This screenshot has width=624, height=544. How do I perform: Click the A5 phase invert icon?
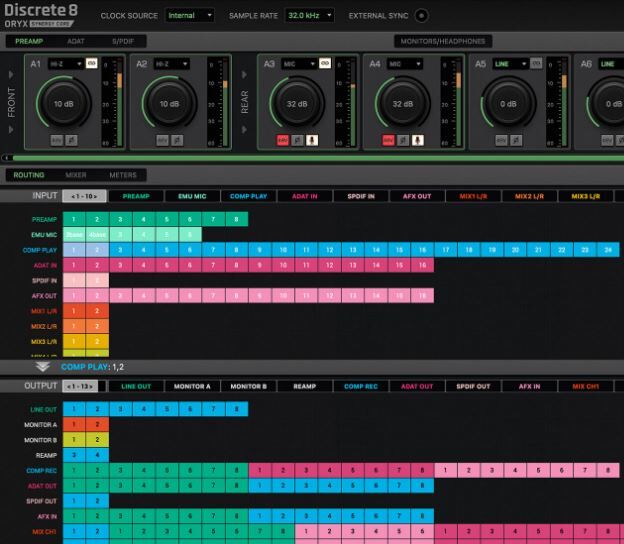518,141
